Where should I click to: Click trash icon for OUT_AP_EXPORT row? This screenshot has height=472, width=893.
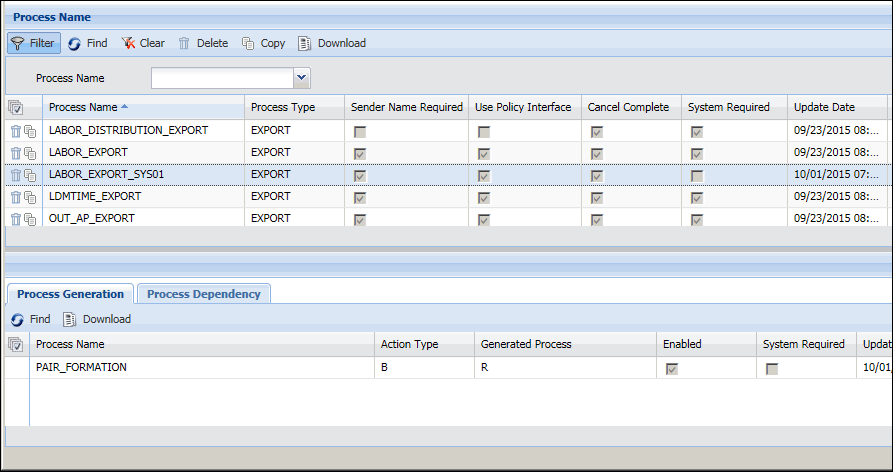pos(16,218)
